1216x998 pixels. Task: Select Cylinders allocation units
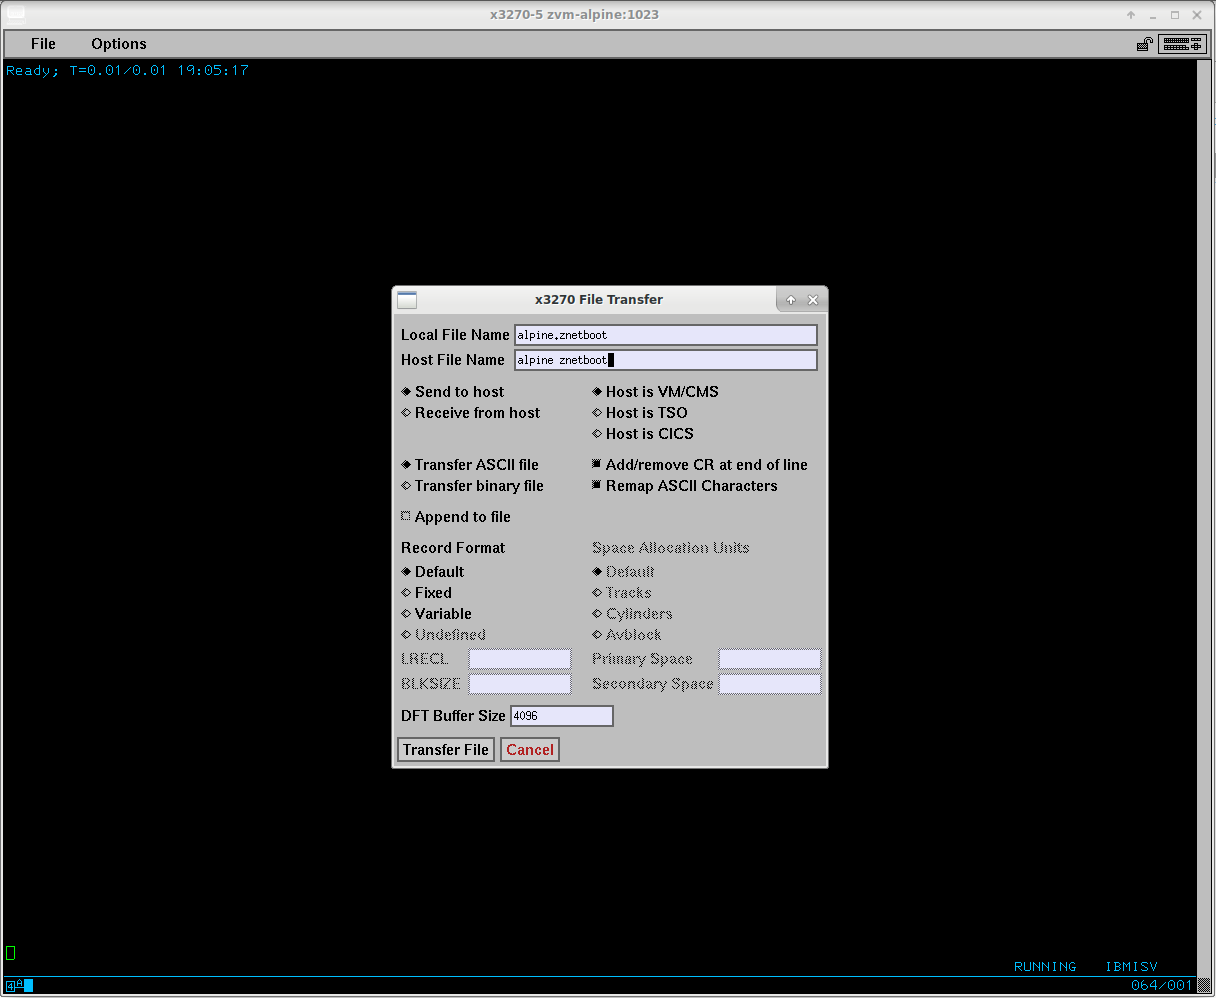click(x=633, y=614)
